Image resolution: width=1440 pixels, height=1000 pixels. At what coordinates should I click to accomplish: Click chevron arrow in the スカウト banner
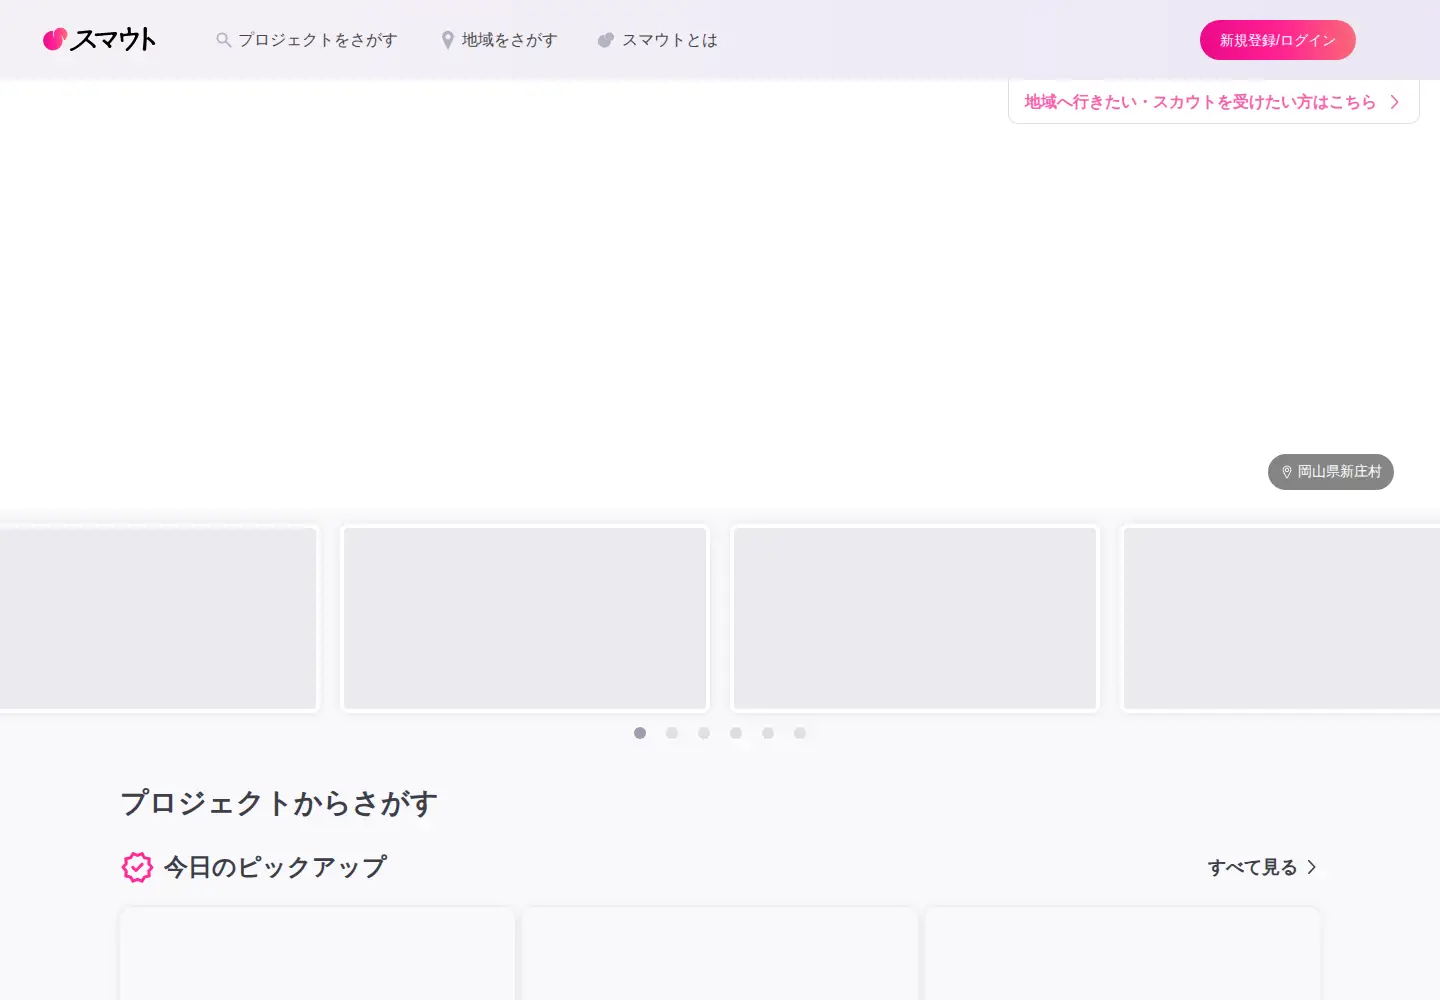click(x=1395, y=102)
